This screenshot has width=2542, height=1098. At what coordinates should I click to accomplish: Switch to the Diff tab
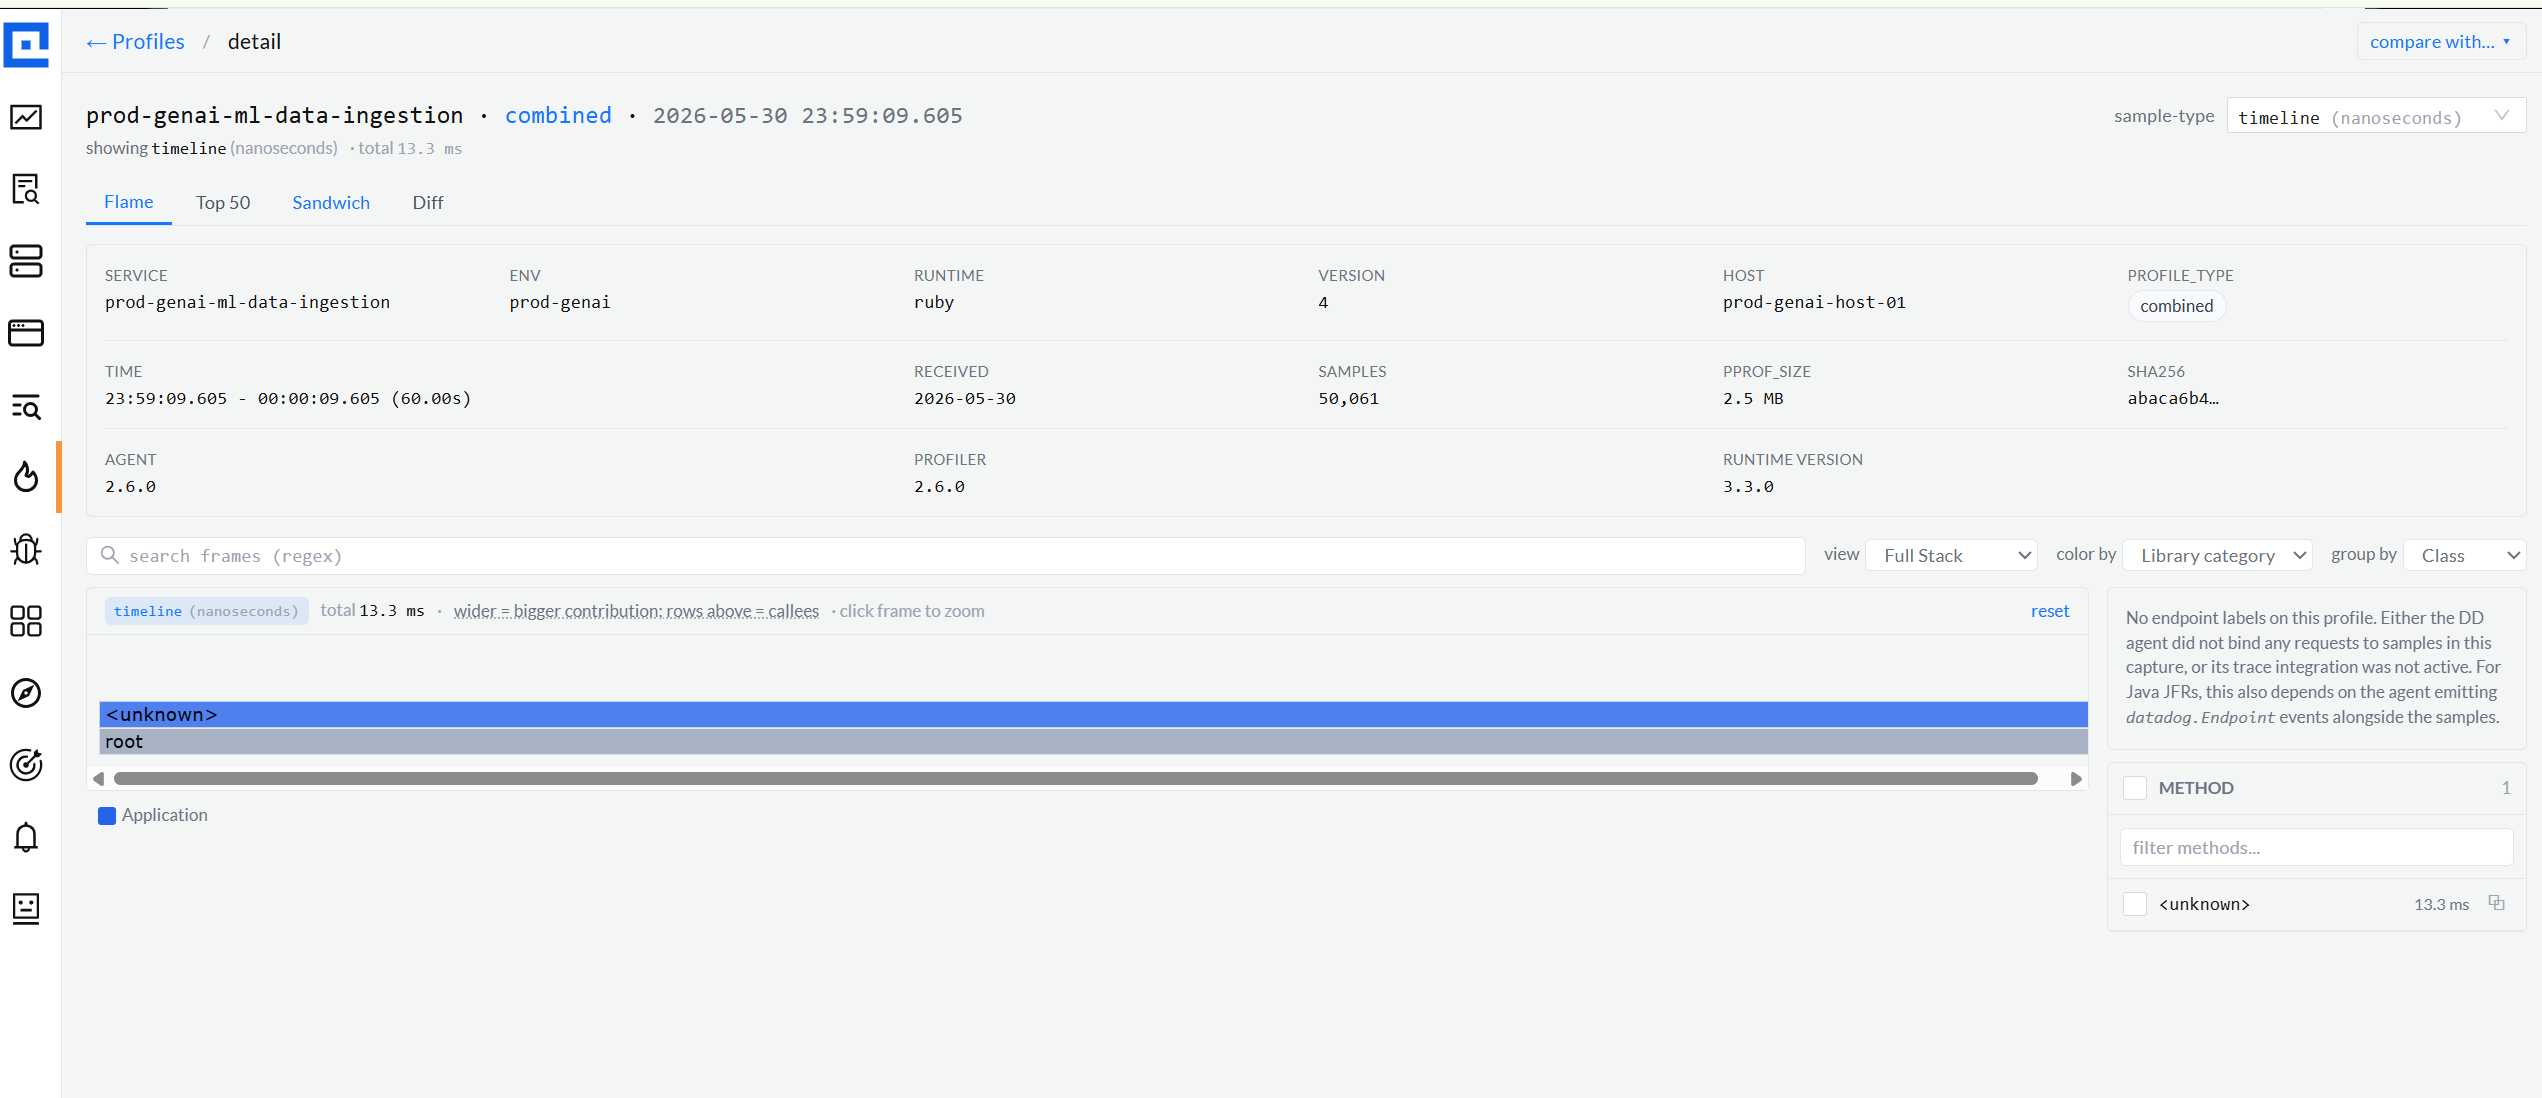click(x=428, y=202)
